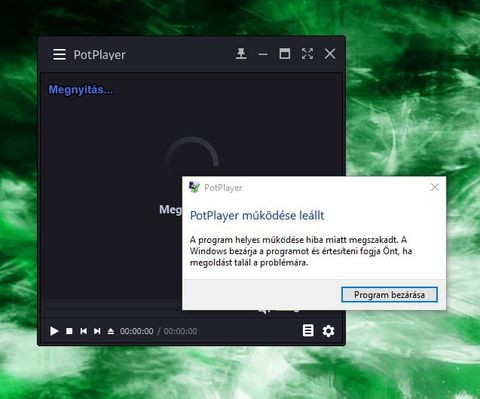Pin PotPlayer window always on top

tap(241, 54)
